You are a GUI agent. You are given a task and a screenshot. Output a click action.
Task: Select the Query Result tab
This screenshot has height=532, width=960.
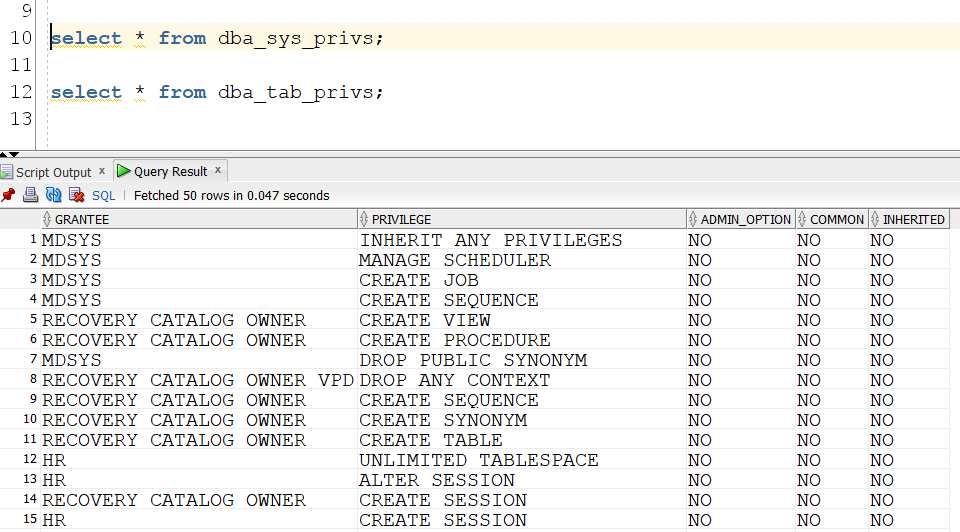(x=170, y=171)
